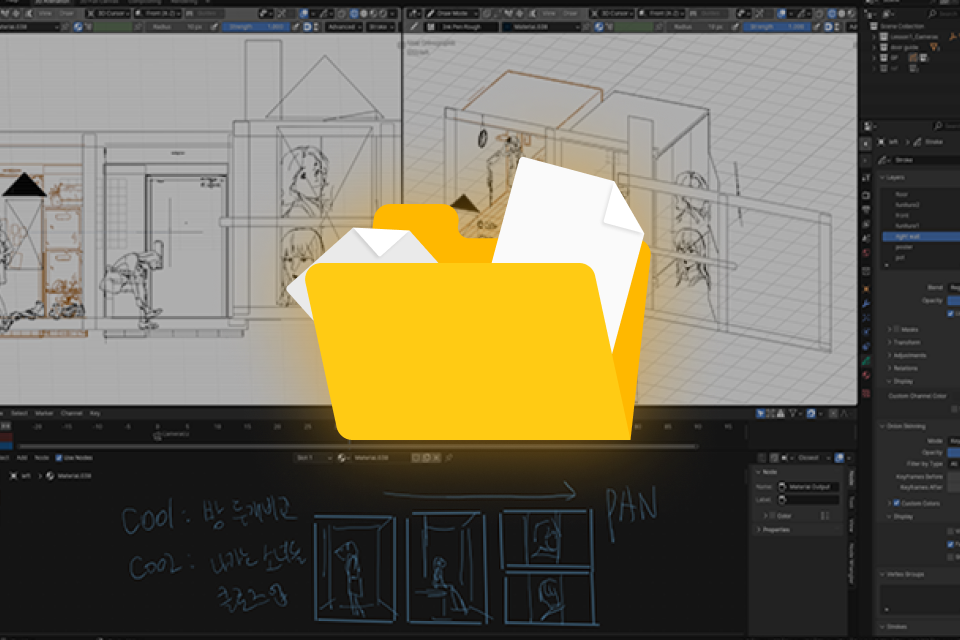This screenshot has height=640, width=960.
Task: Expand the Masks subpanel
Action: (889, 329)
